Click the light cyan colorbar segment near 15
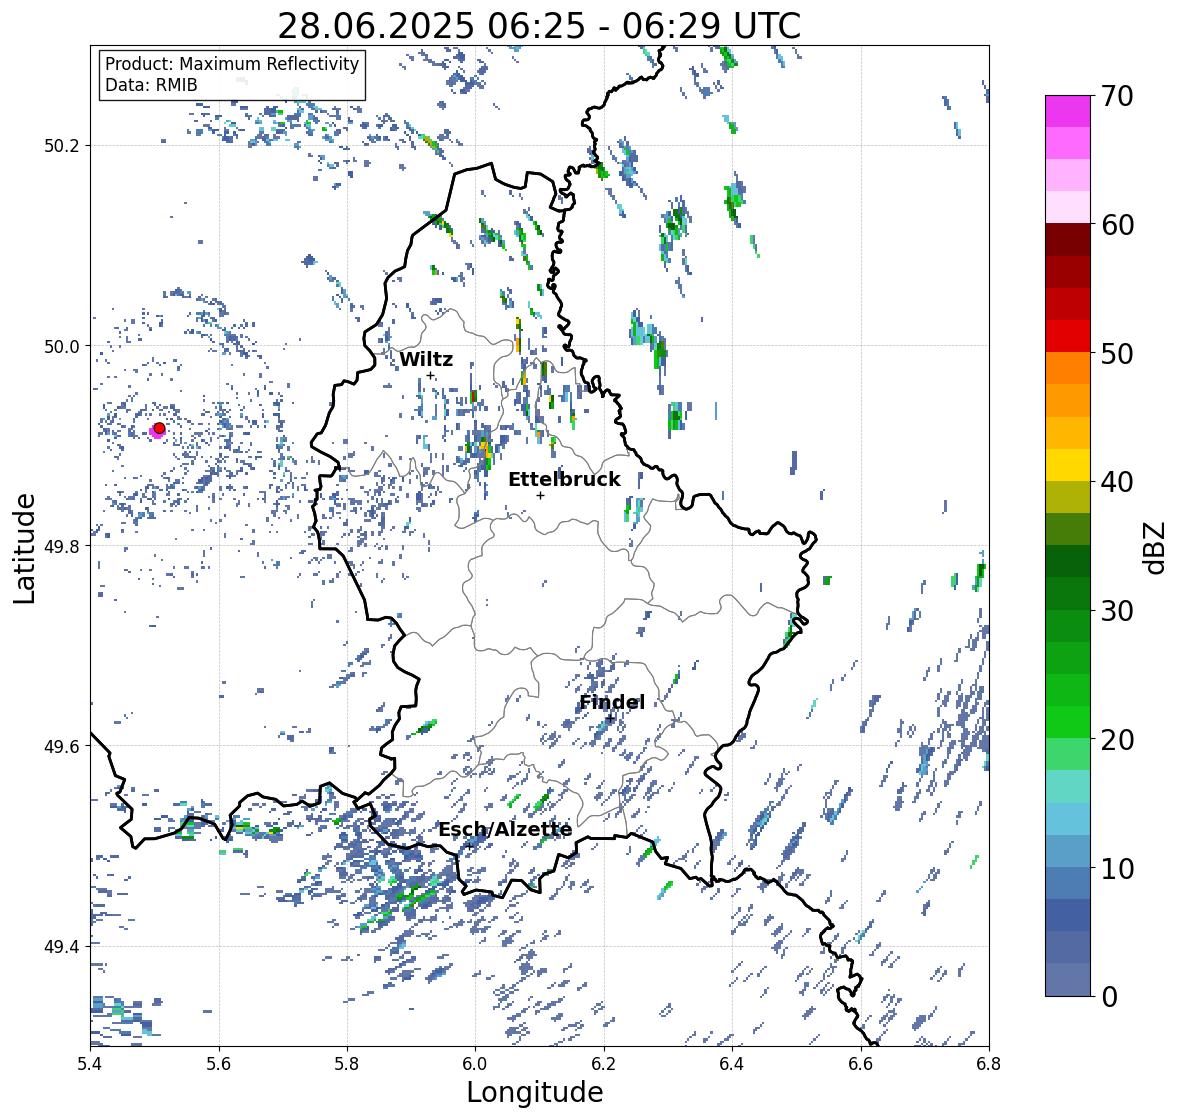The height and width of the screenshot is (1117, 1179). click(x=1068, y=819)
